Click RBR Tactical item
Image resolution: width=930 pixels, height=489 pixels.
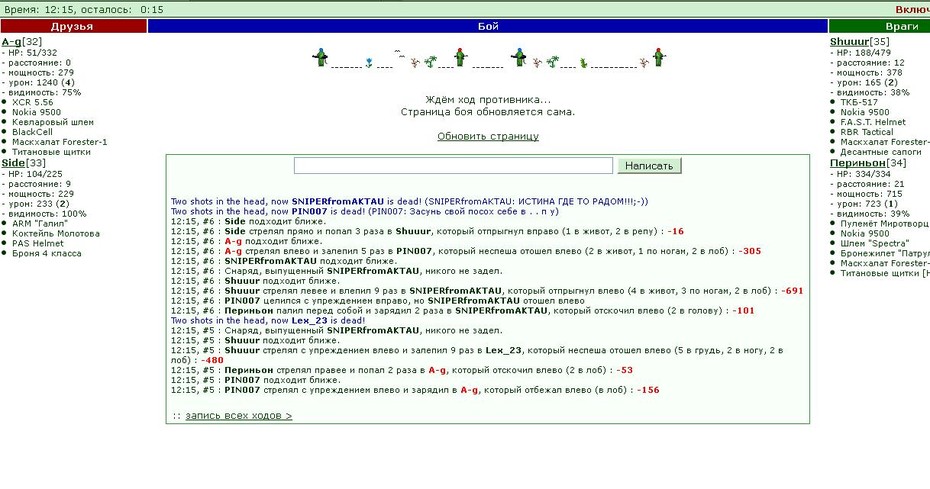pyautogui.click(x=867, y=132)
